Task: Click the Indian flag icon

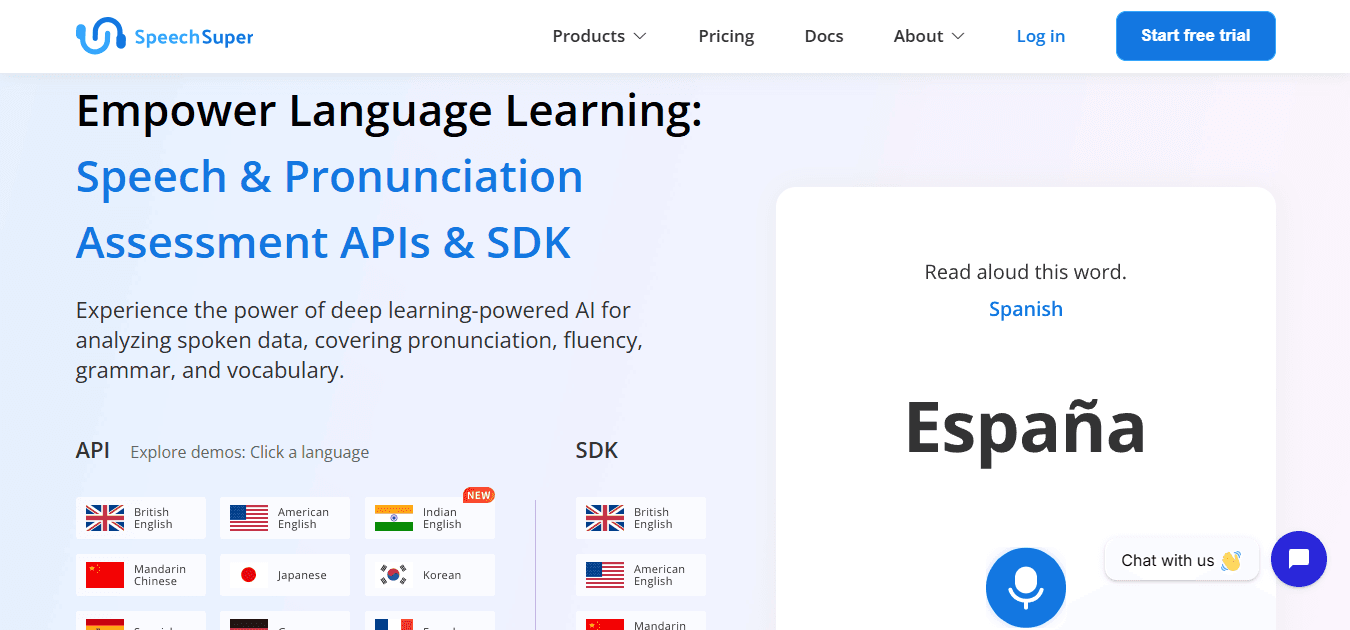Action: pos(394,518)
